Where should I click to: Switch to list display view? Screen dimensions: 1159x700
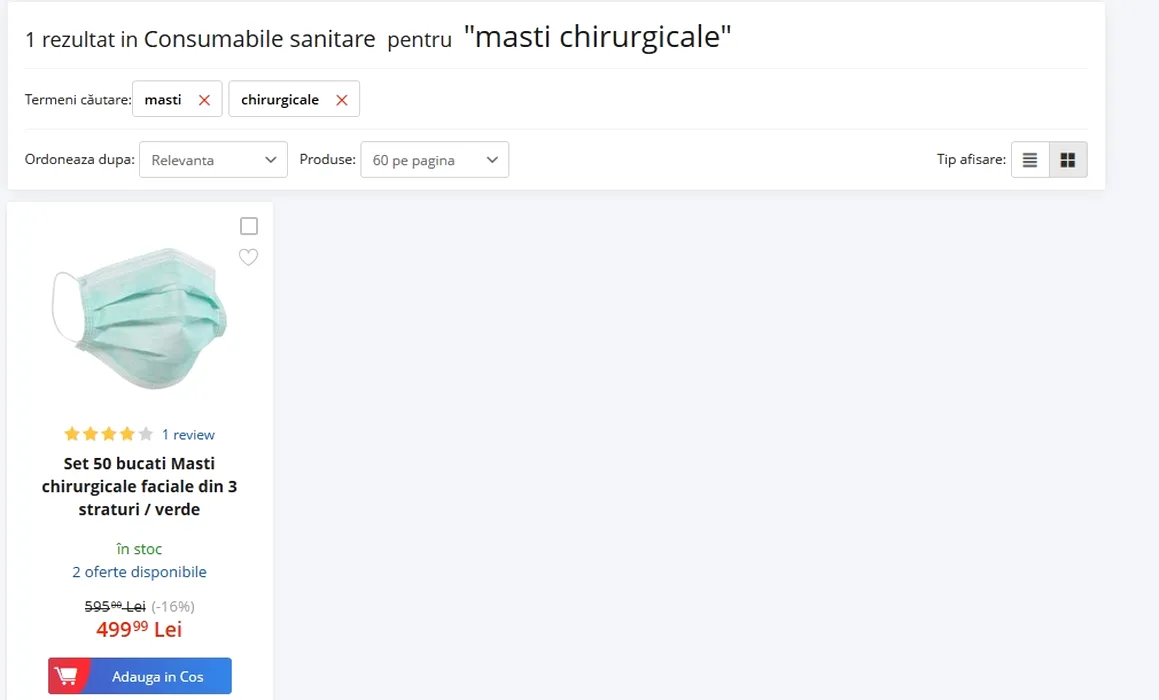[1030, 160]
